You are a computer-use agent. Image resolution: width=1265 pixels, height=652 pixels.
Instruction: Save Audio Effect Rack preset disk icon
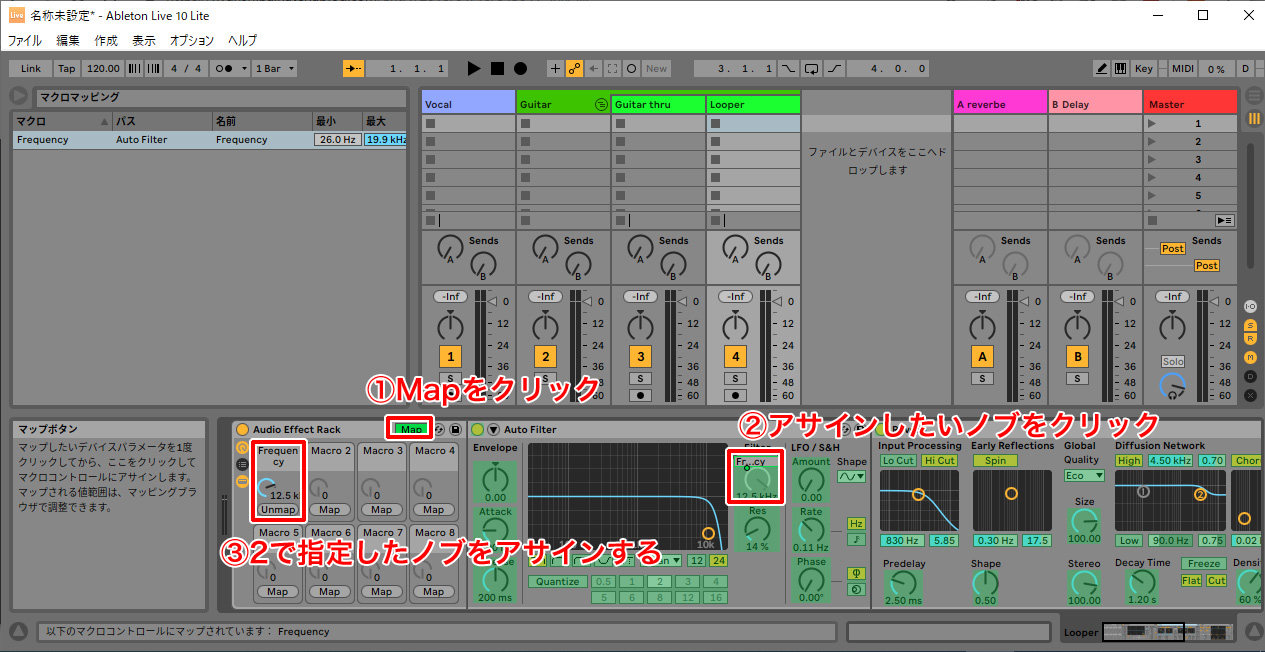click(455, 429)
